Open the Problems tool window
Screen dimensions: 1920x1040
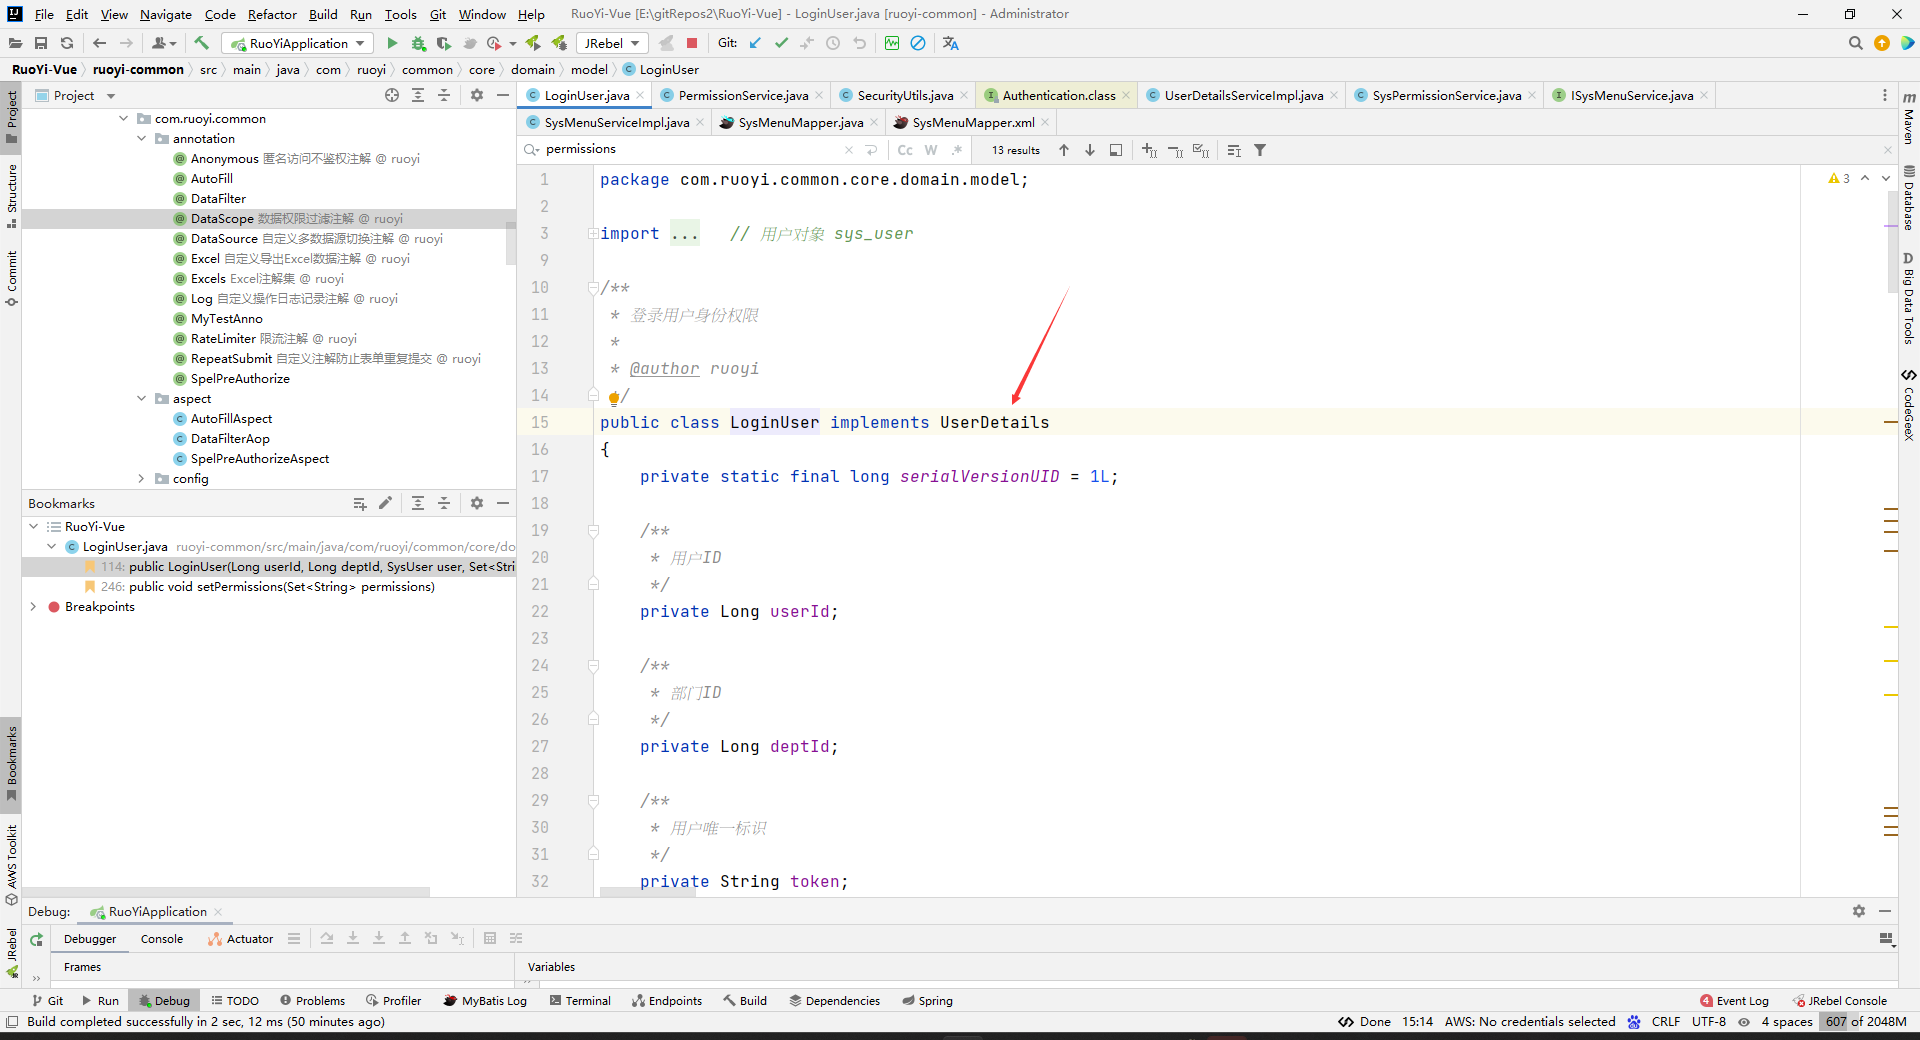pos(312,1000)
